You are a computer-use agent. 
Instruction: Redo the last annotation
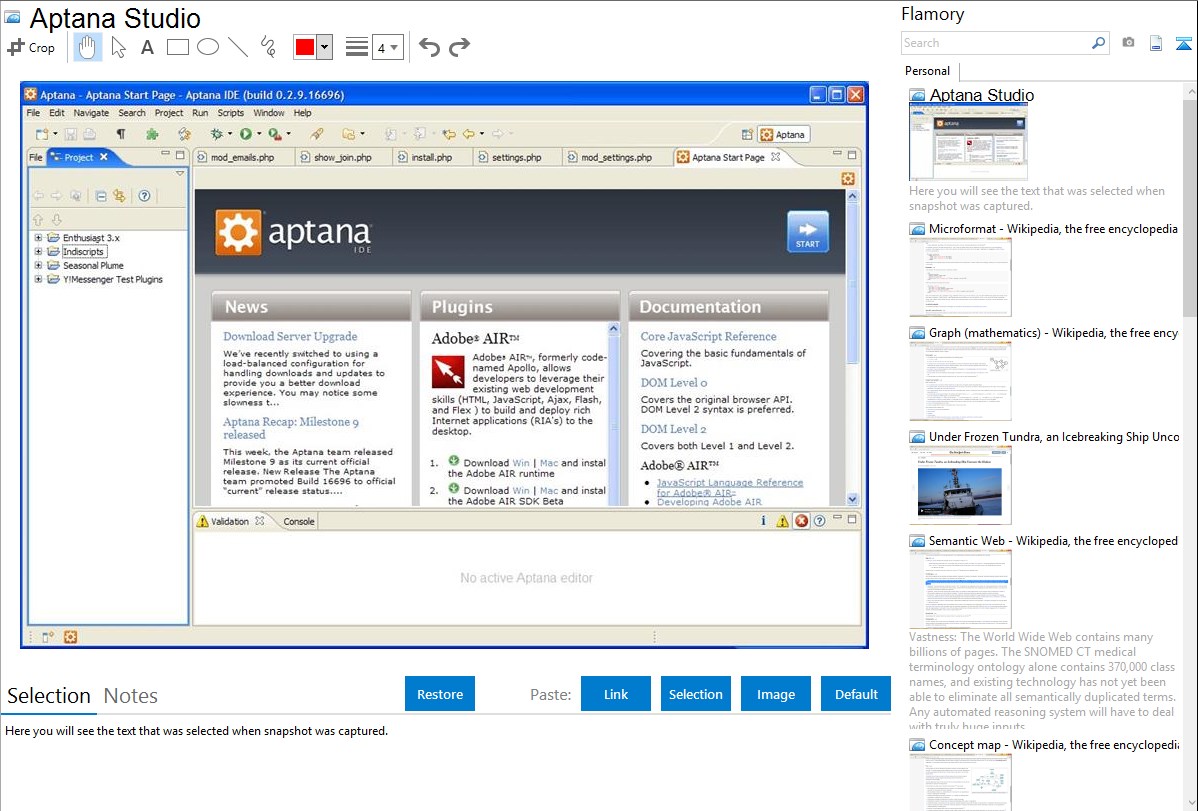pyautogui.click(x=459, y=47)
